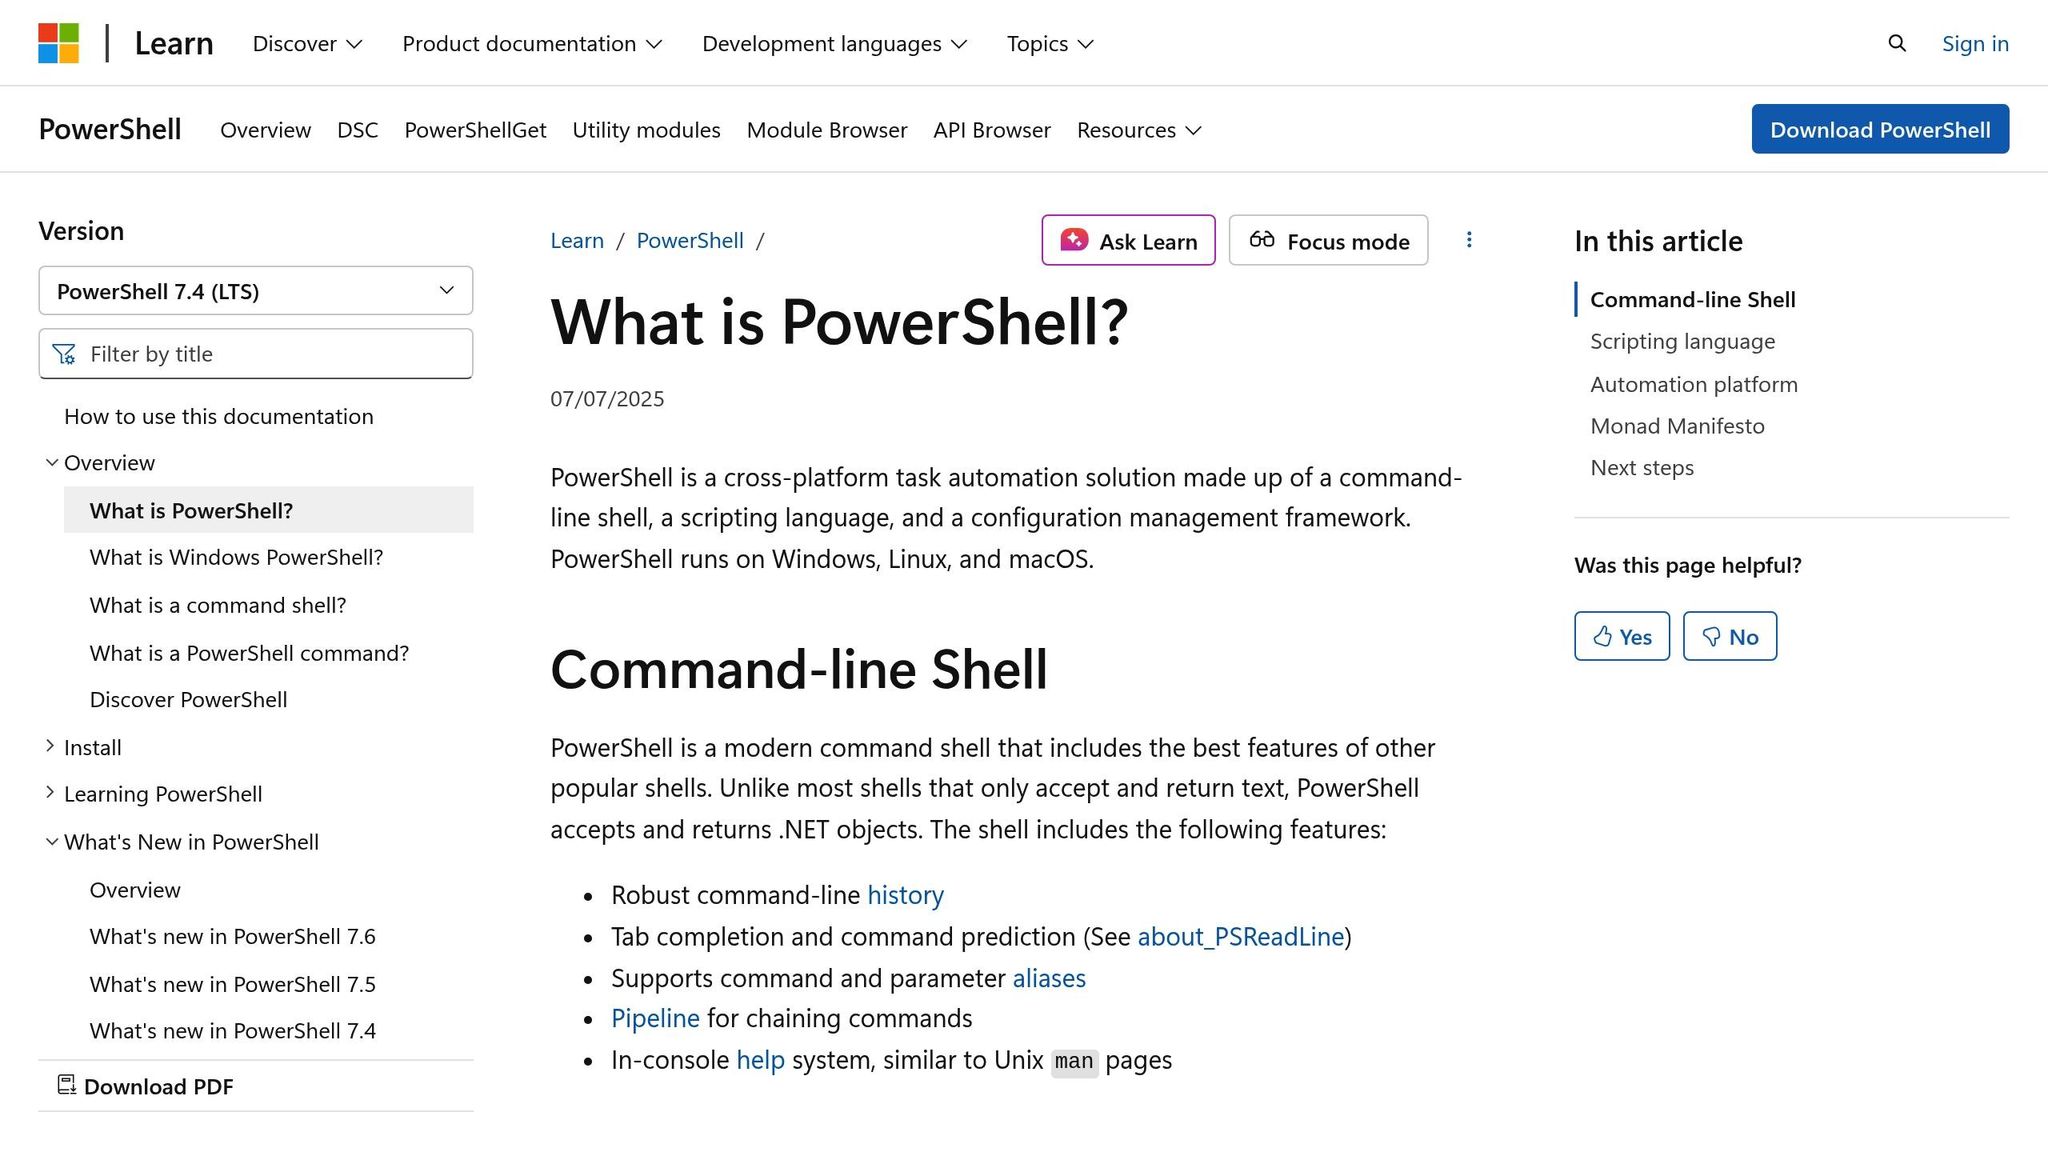2048x1152 pixels.
Task: Open the history link in the bullet list
Action: 904,895
